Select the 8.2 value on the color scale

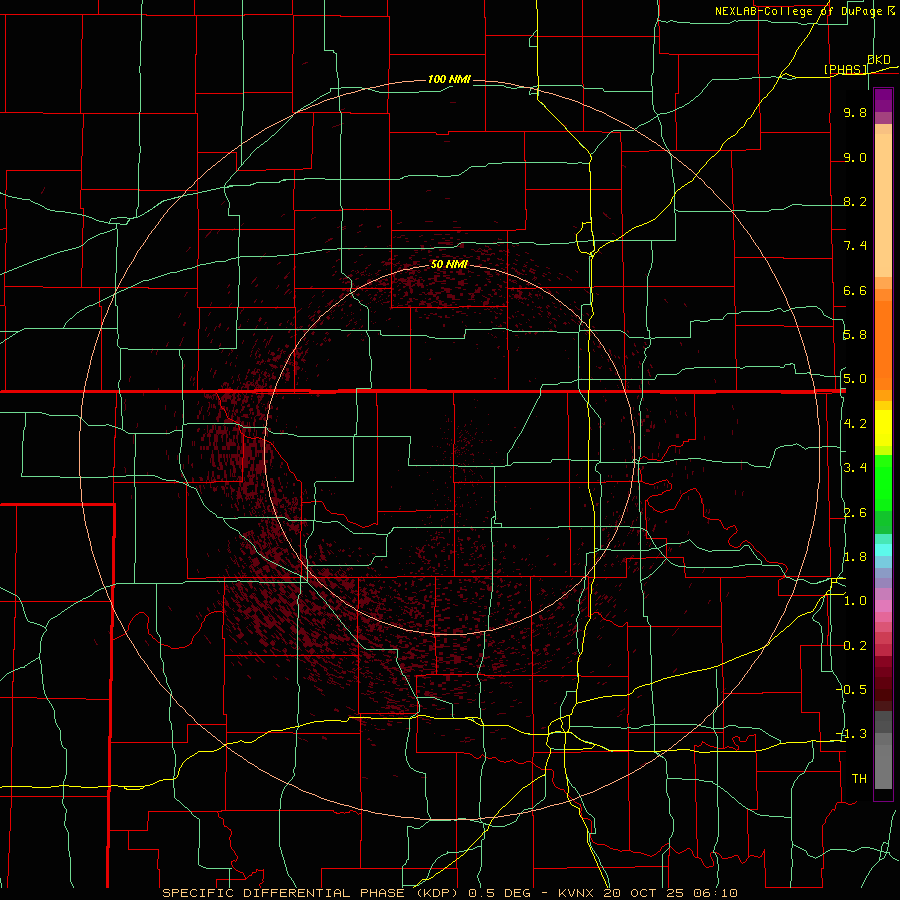pos(855,201)
